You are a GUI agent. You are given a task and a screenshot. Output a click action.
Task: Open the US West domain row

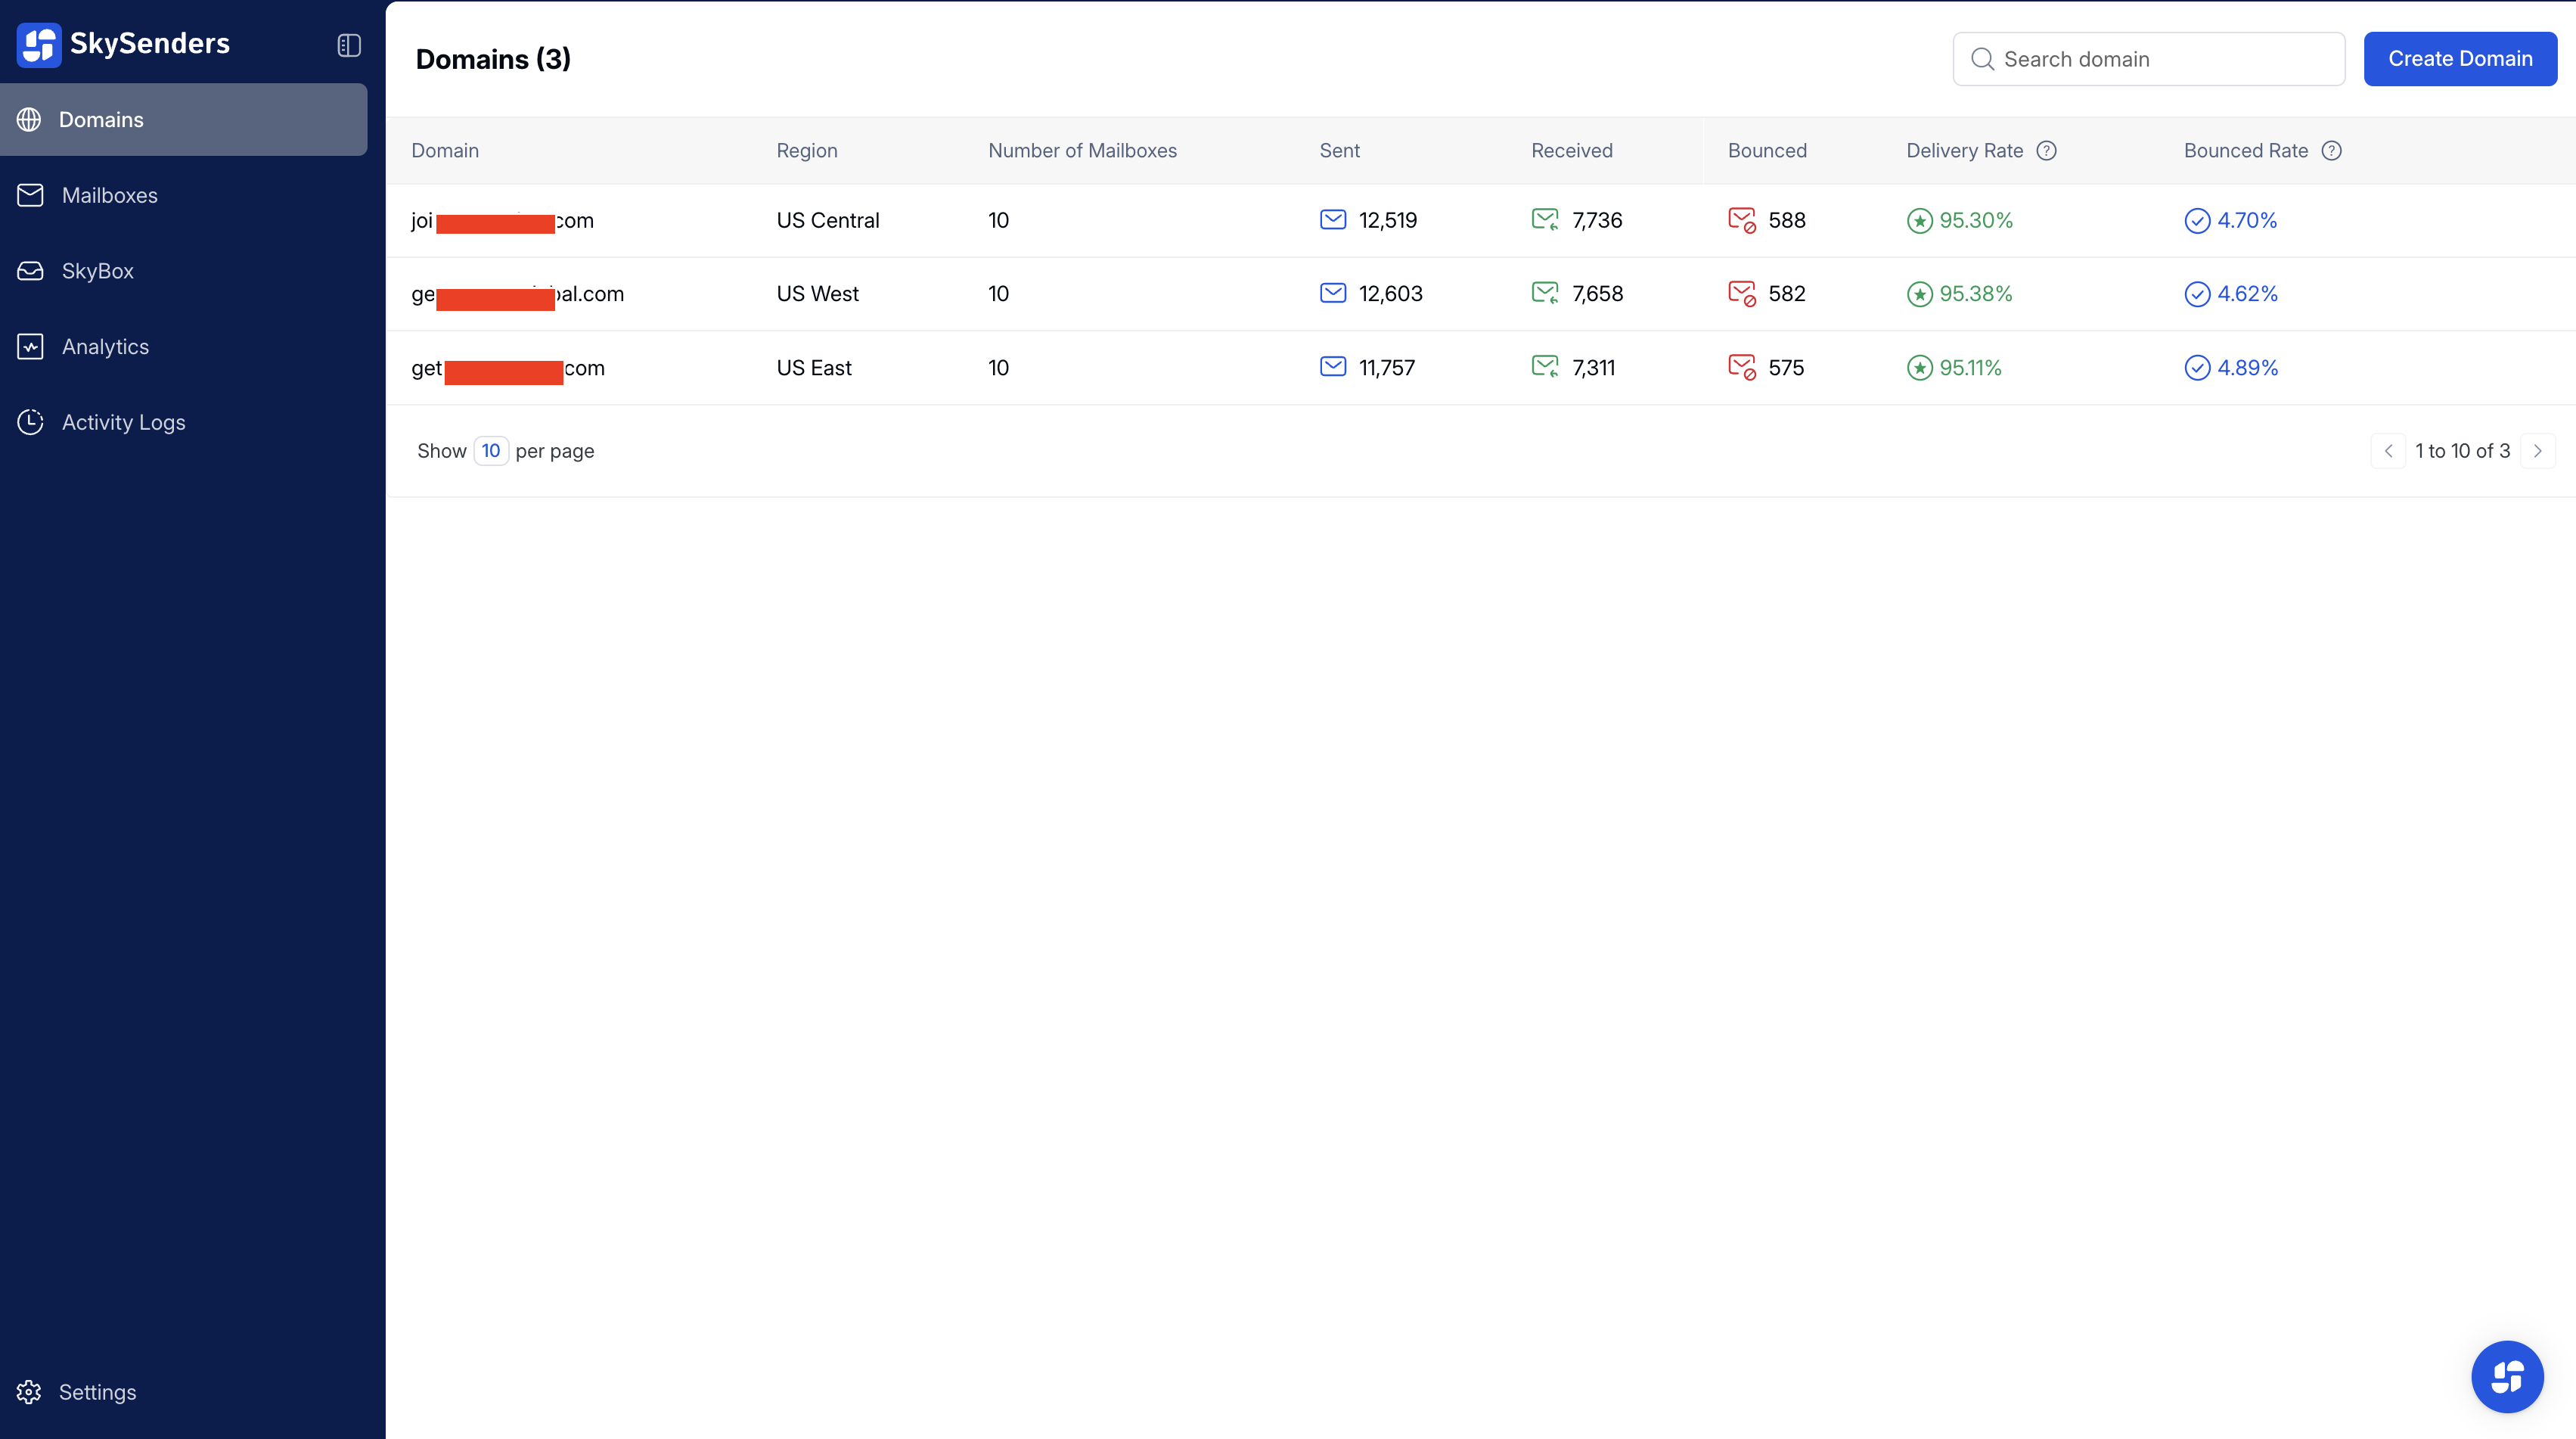(x=817, y=294)
